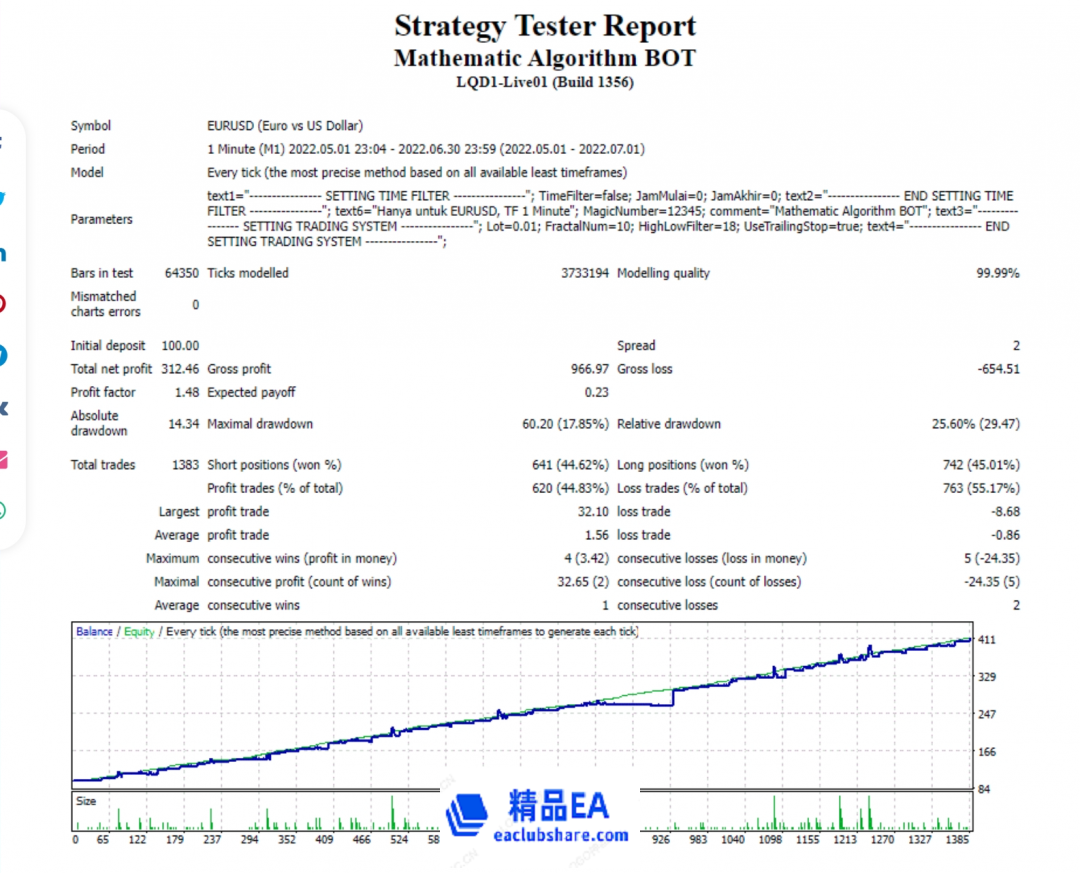Share on VK social network

[2, 407]
